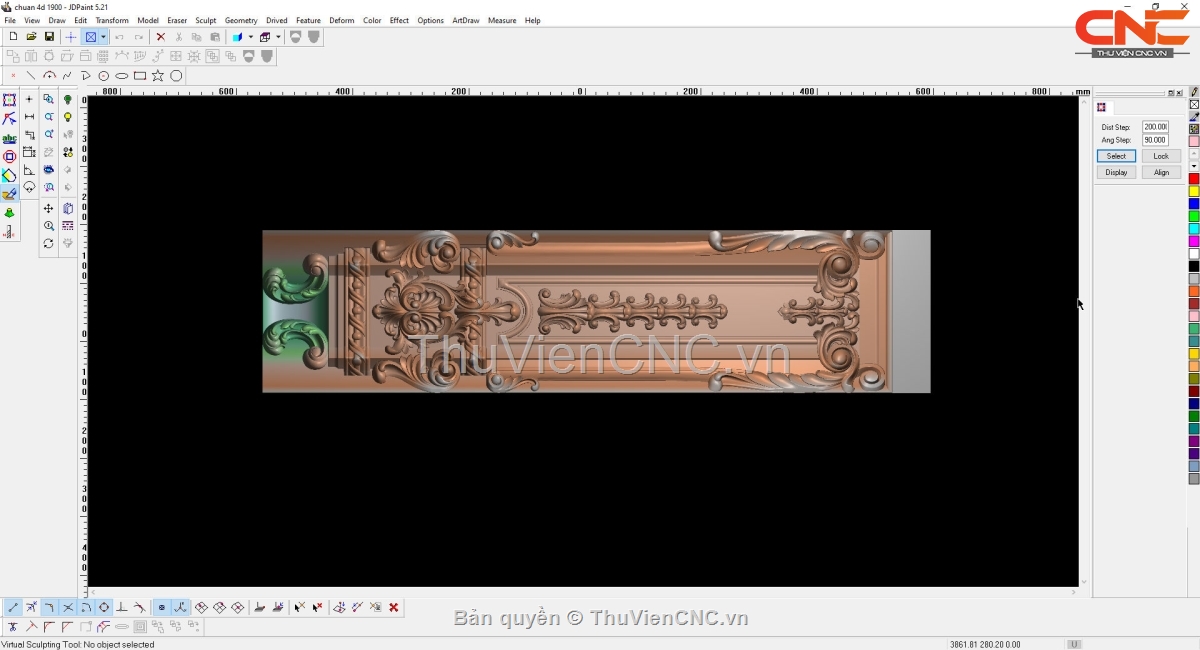Open the green bell sculpt tool
This screenshot has width=1200, height=650.
9,213
